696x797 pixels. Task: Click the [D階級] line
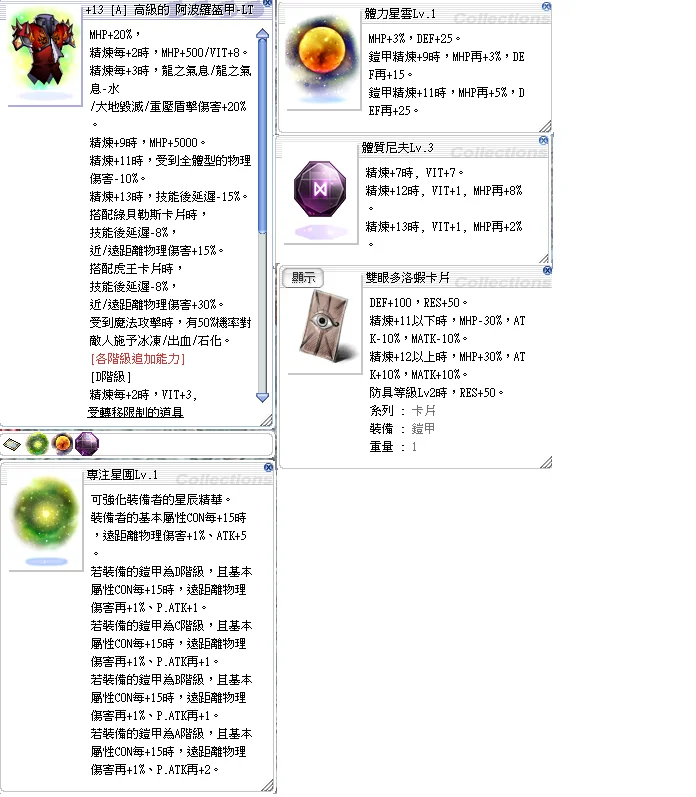(110, 377)
